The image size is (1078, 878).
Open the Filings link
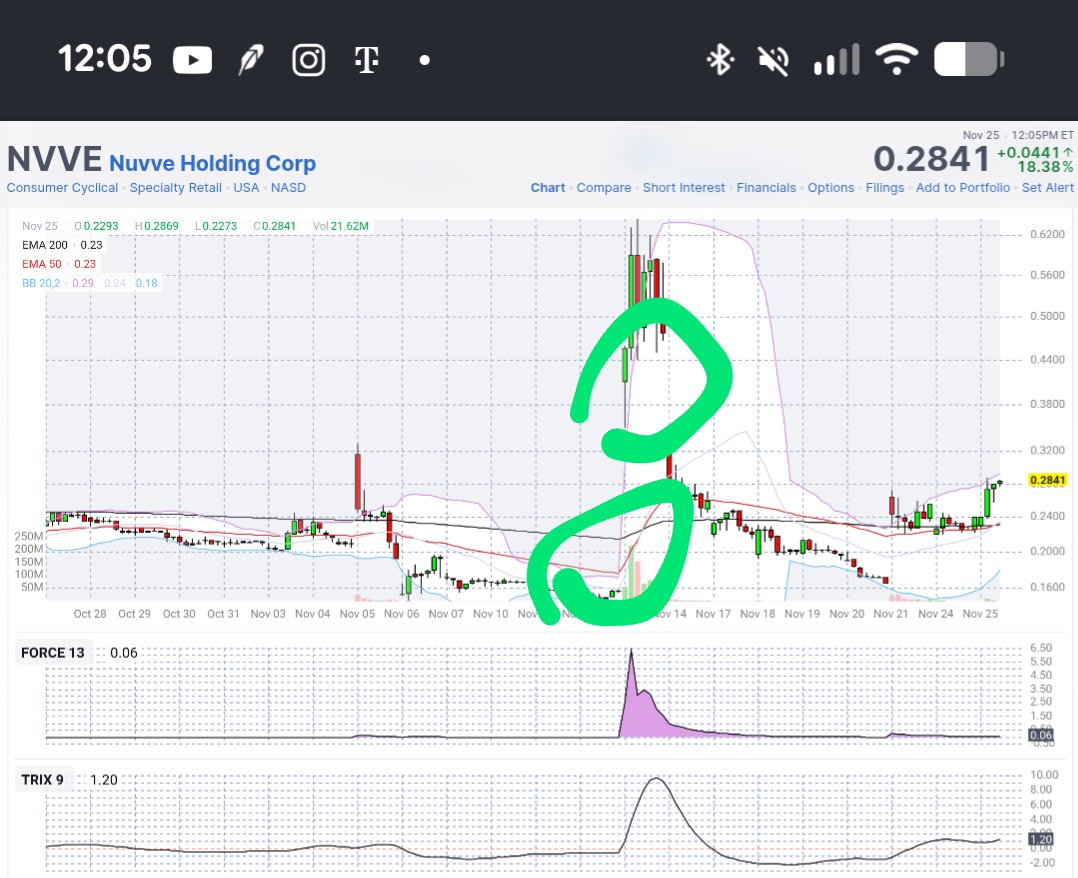click(x=885, y=188)
